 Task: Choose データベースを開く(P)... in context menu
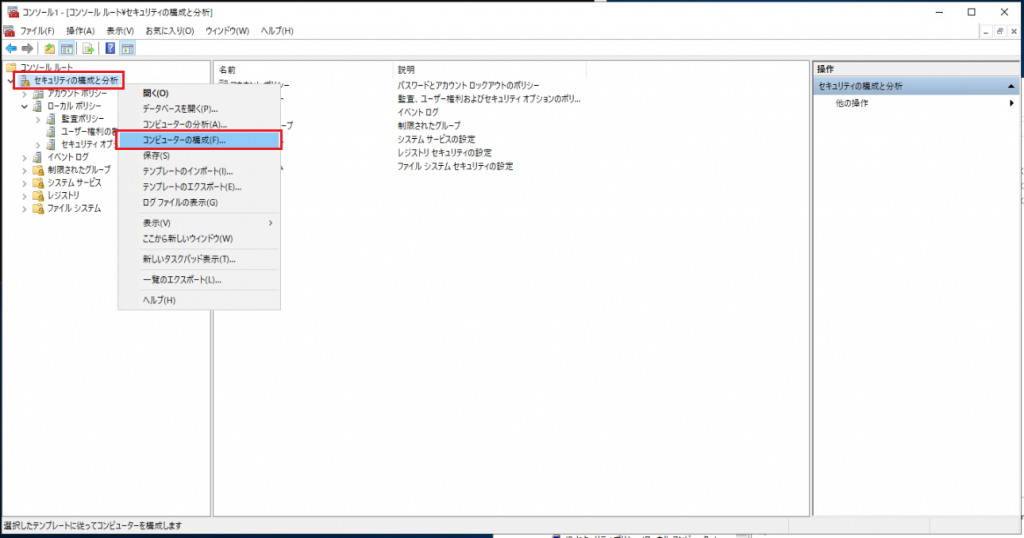199,109
